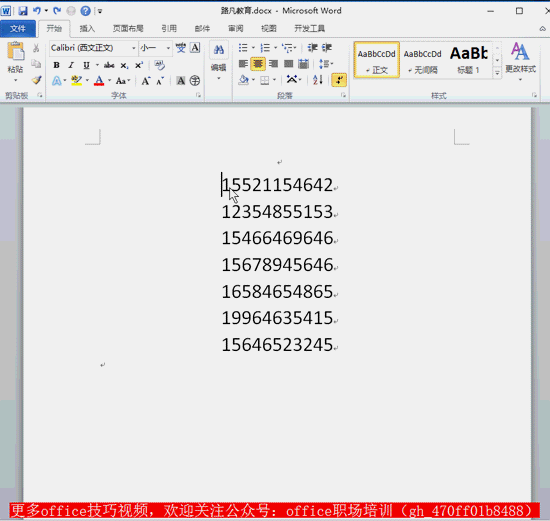
Task: Toggle center alignment button
Action: click(258, 64)
